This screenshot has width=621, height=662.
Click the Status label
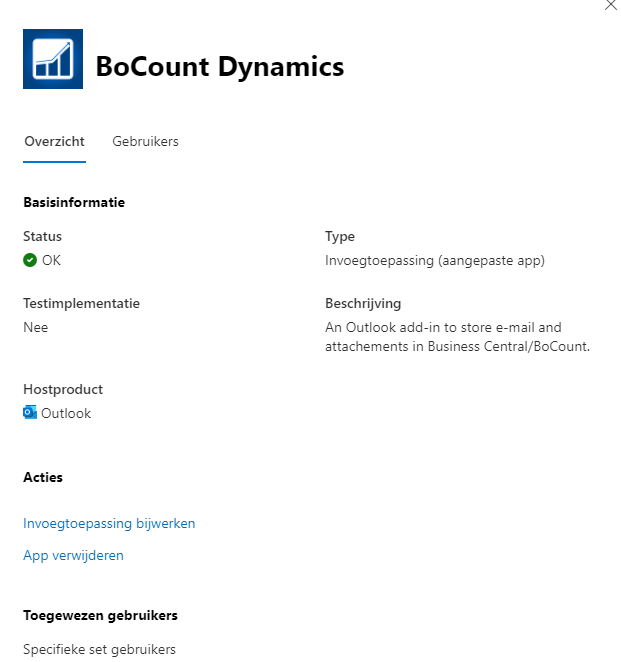42,236
